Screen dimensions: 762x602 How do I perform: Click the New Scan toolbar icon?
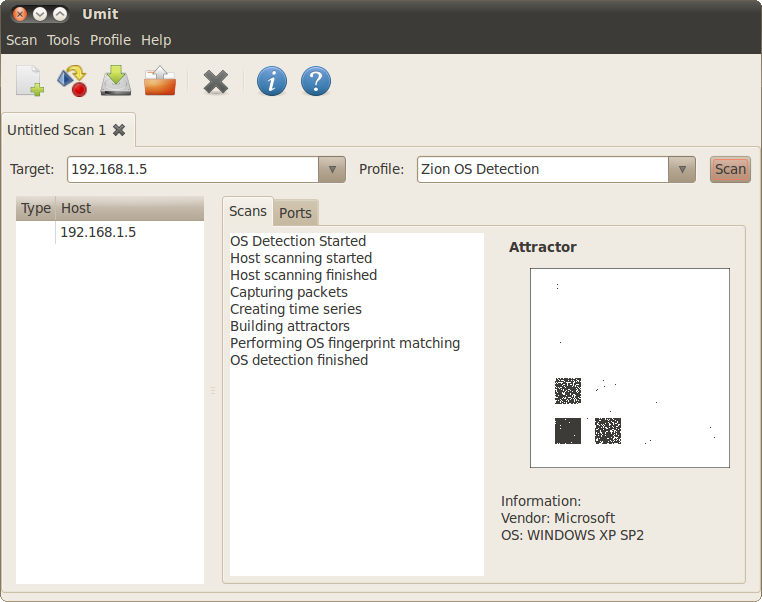(x=30, y=81)
